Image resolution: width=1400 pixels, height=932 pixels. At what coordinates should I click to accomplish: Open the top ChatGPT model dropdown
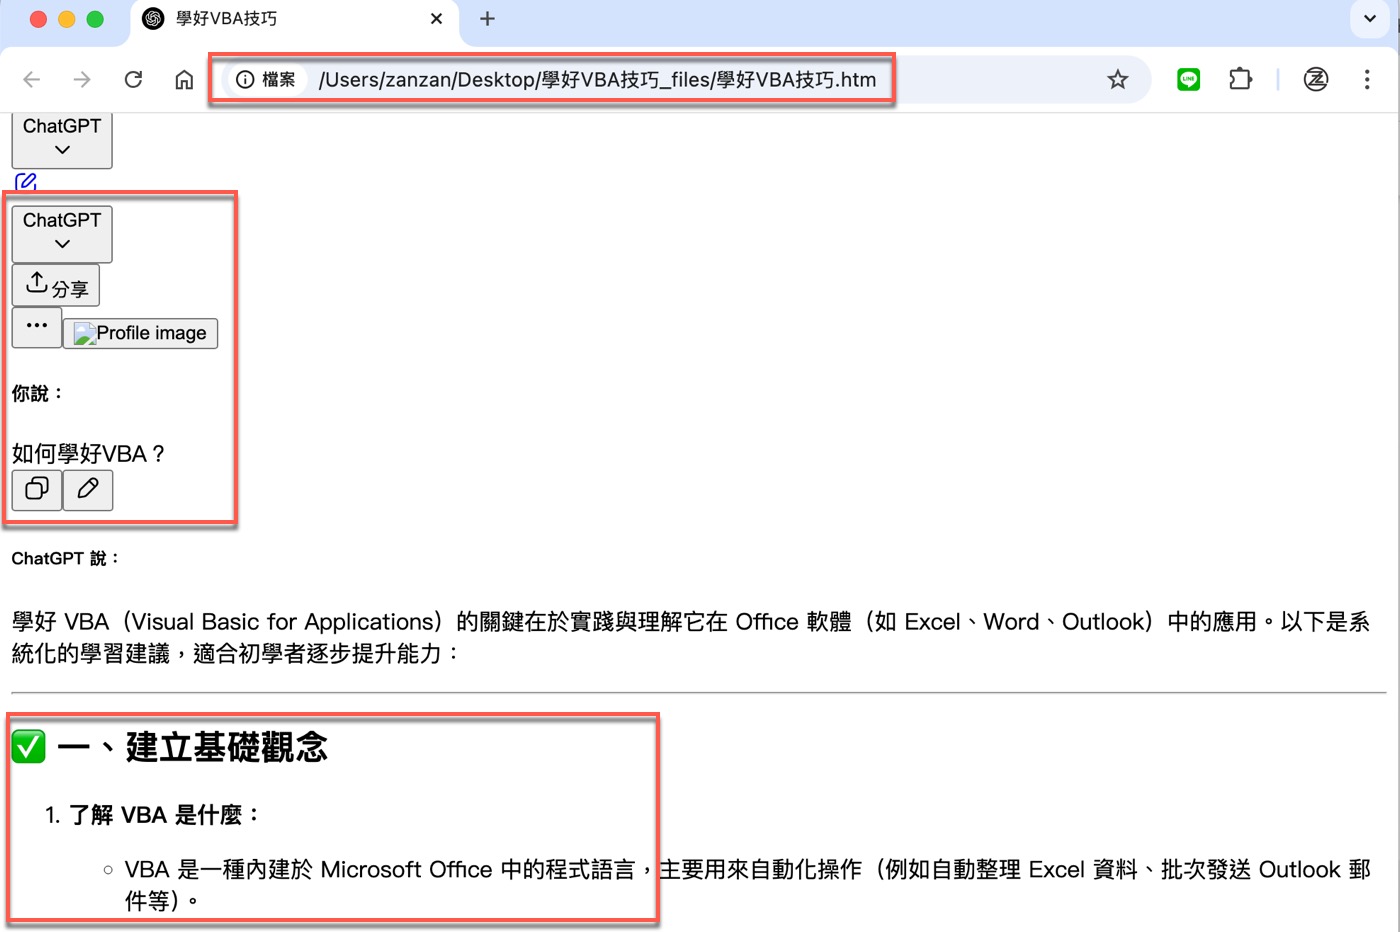[62, 139]
